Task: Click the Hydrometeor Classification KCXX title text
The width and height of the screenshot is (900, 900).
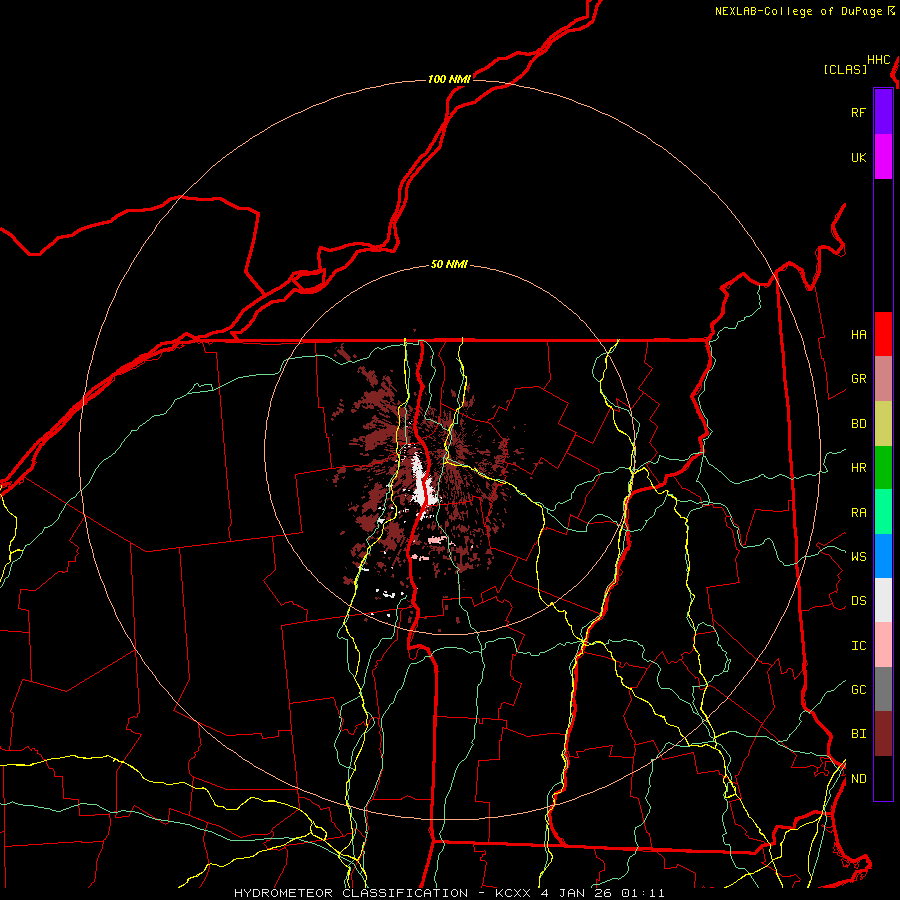Action: click(x=449, y=893)
